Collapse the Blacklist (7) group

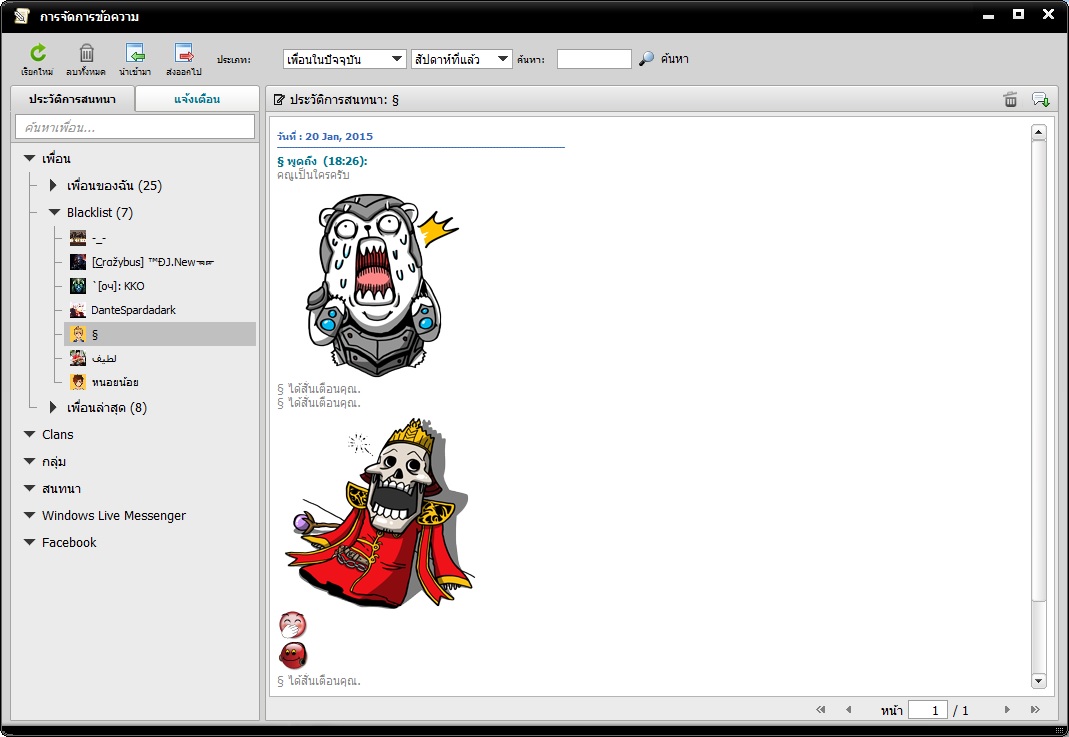55,212
